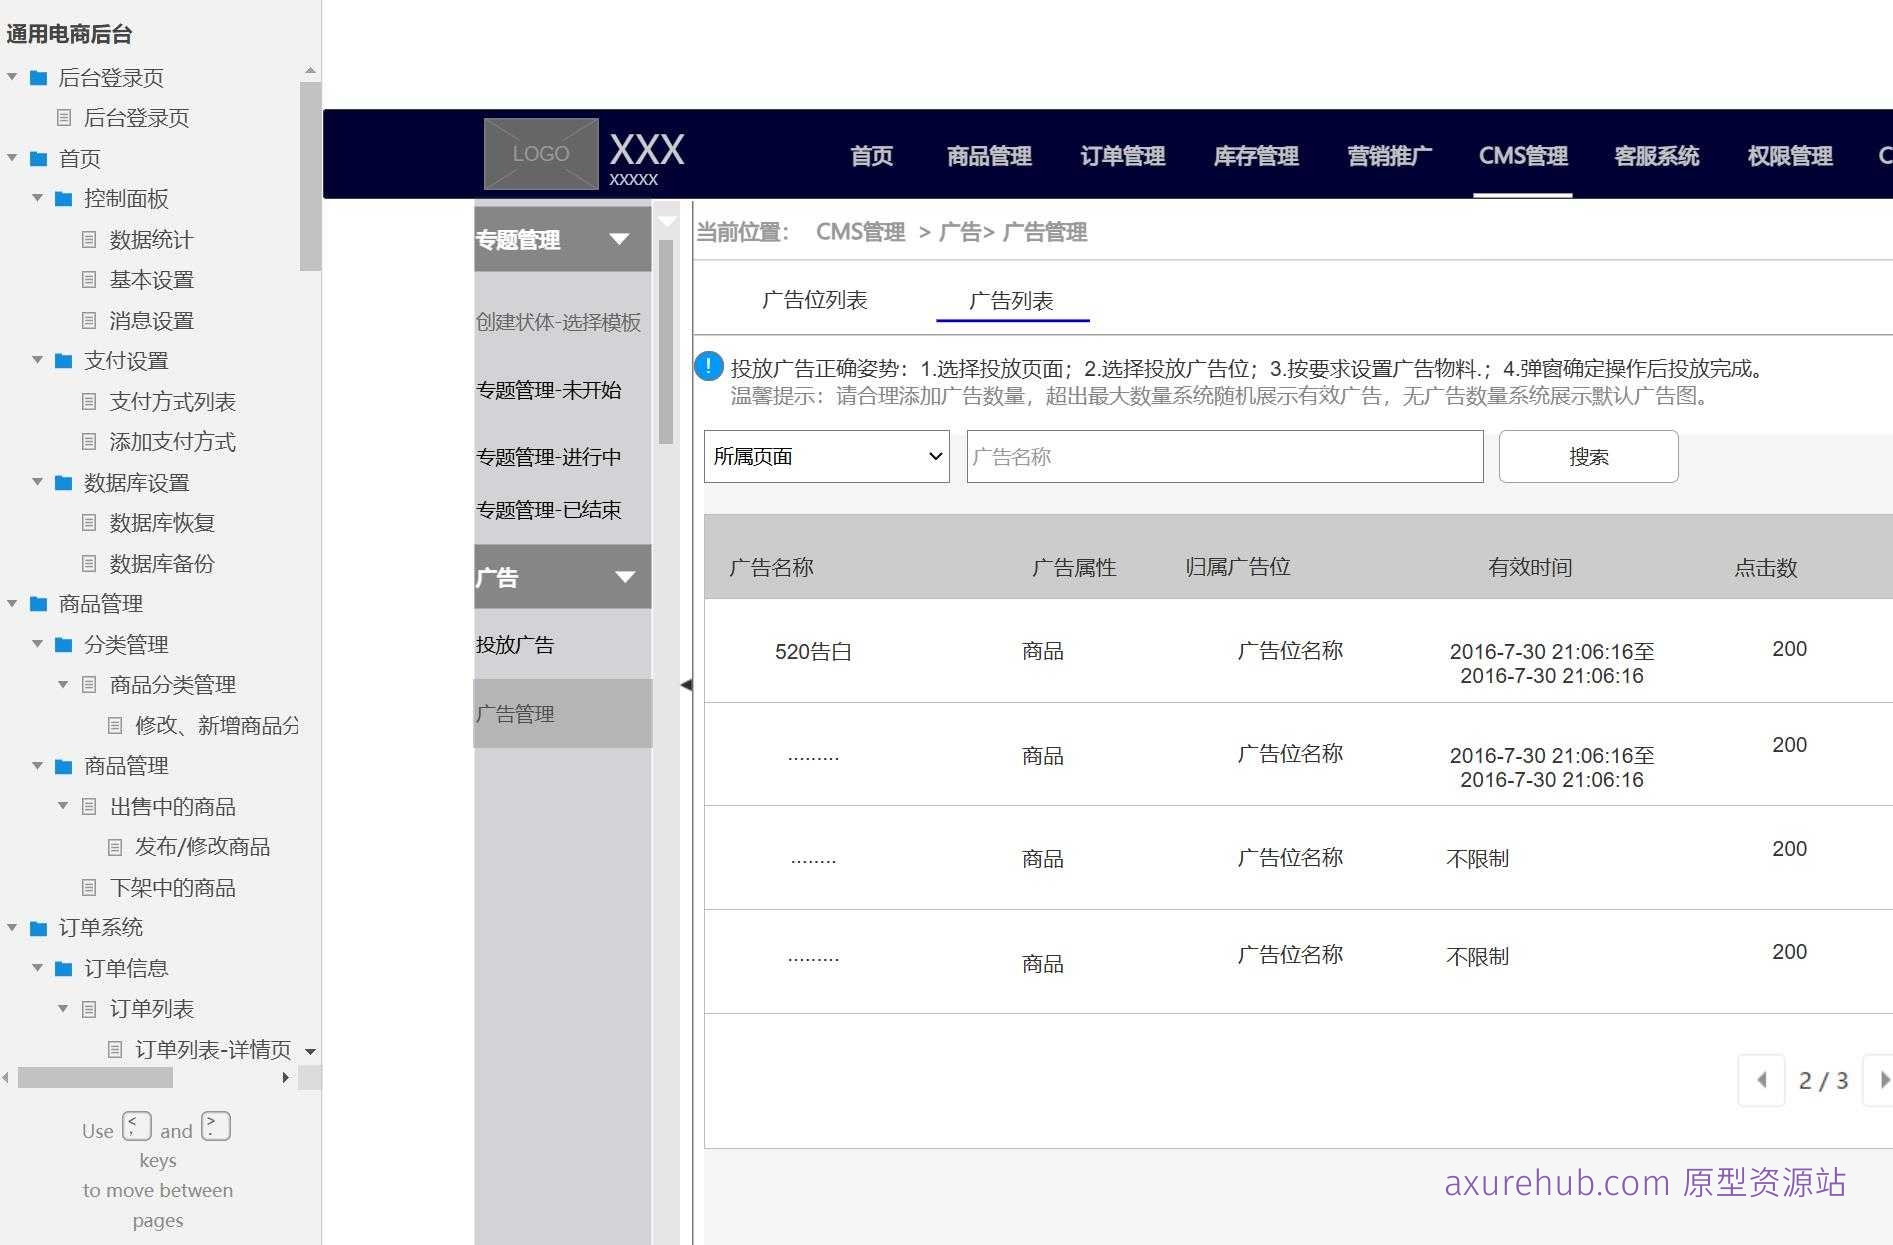Click the blue info icon beside the ad tips
Viewport: 1893px width, 1245px height.
pos(708,367)
